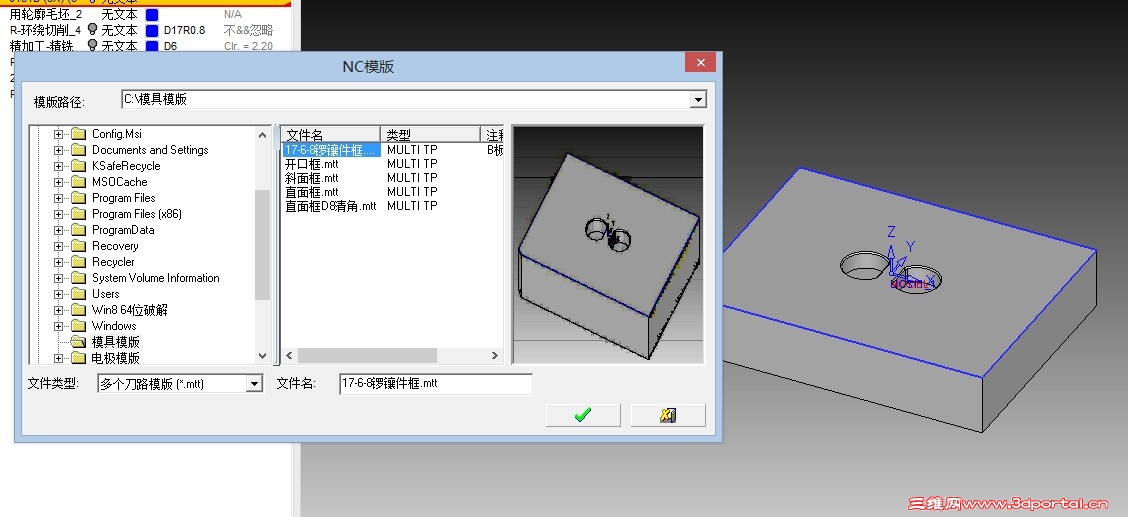
Task: Select the file 17-6-8锣镶件框 in list
Action: click(331, 150)
